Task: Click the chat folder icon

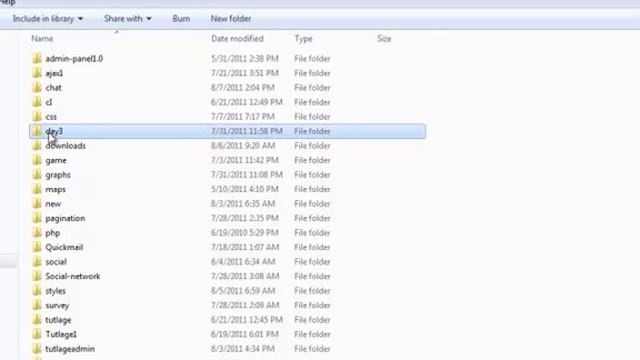Action: (x=37, y=87)
